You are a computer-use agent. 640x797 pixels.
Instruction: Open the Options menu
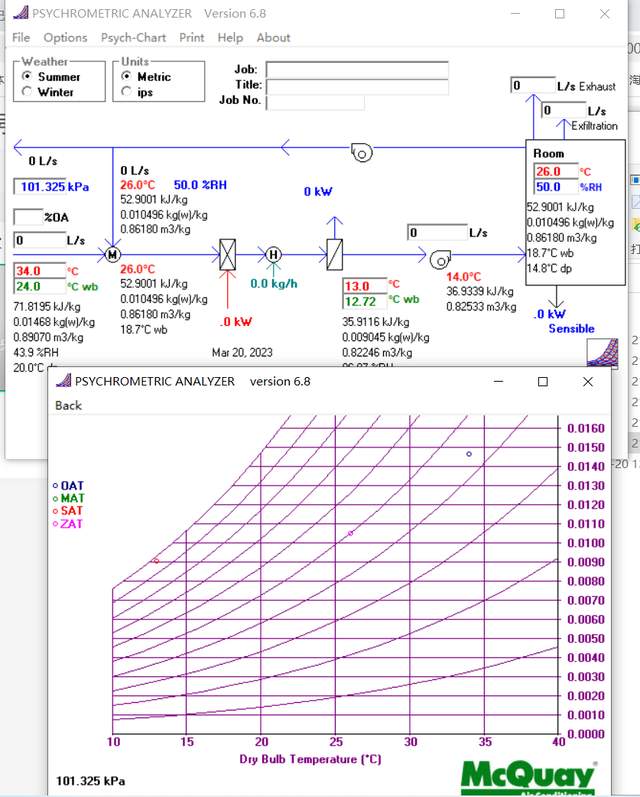click(65, 38)
